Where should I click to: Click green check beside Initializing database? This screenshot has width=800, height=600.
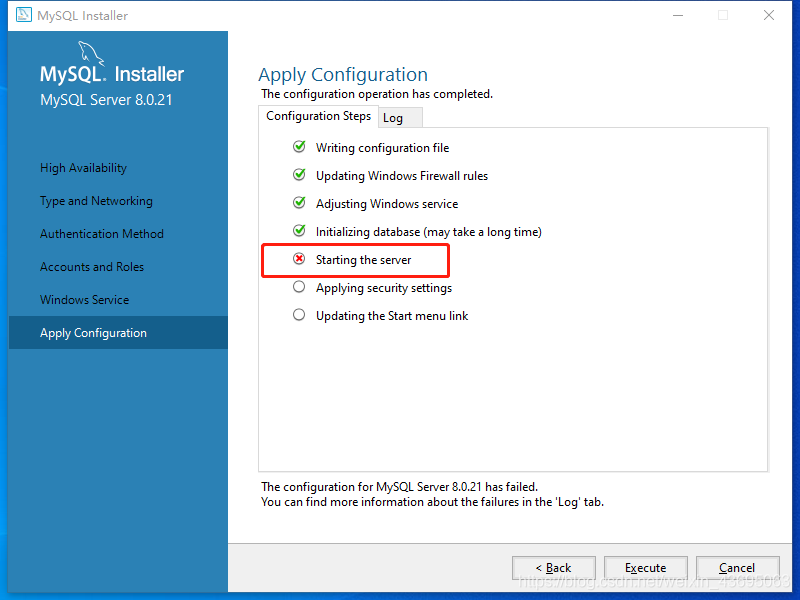(x=299, y=231)
